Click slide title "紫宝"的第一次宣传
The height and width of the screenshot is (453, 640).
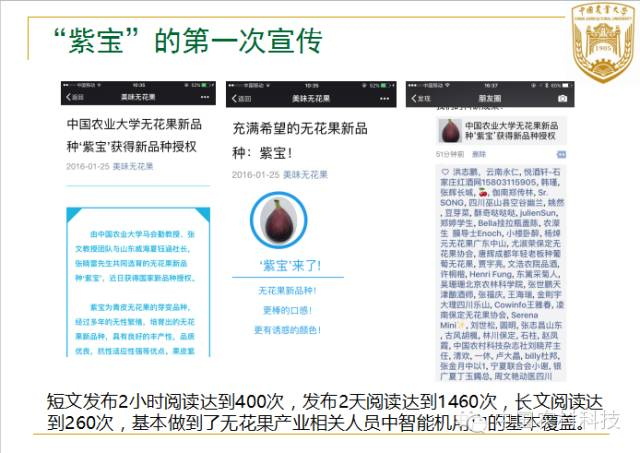pos(188,41)
